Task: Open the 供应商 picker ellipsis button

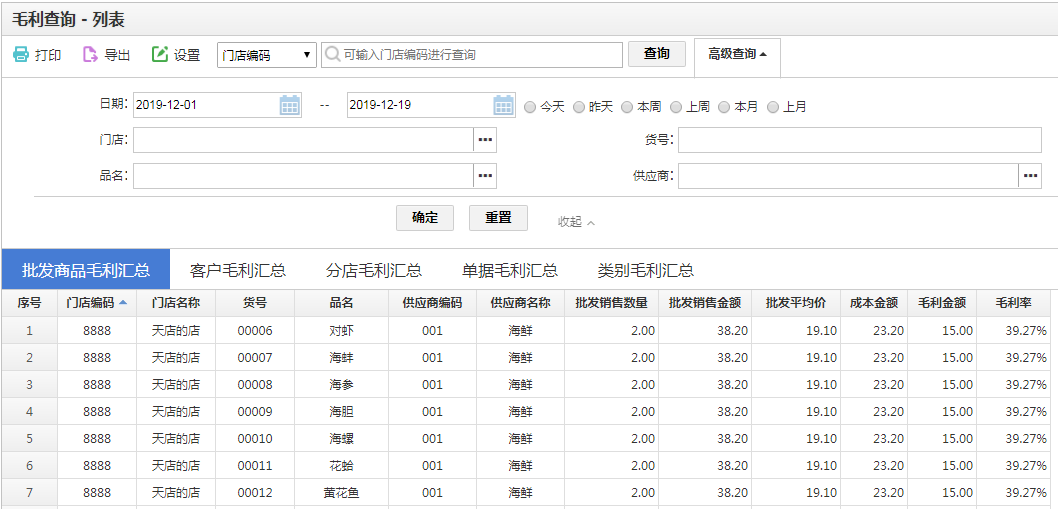Action: [x=1030, y=175]
